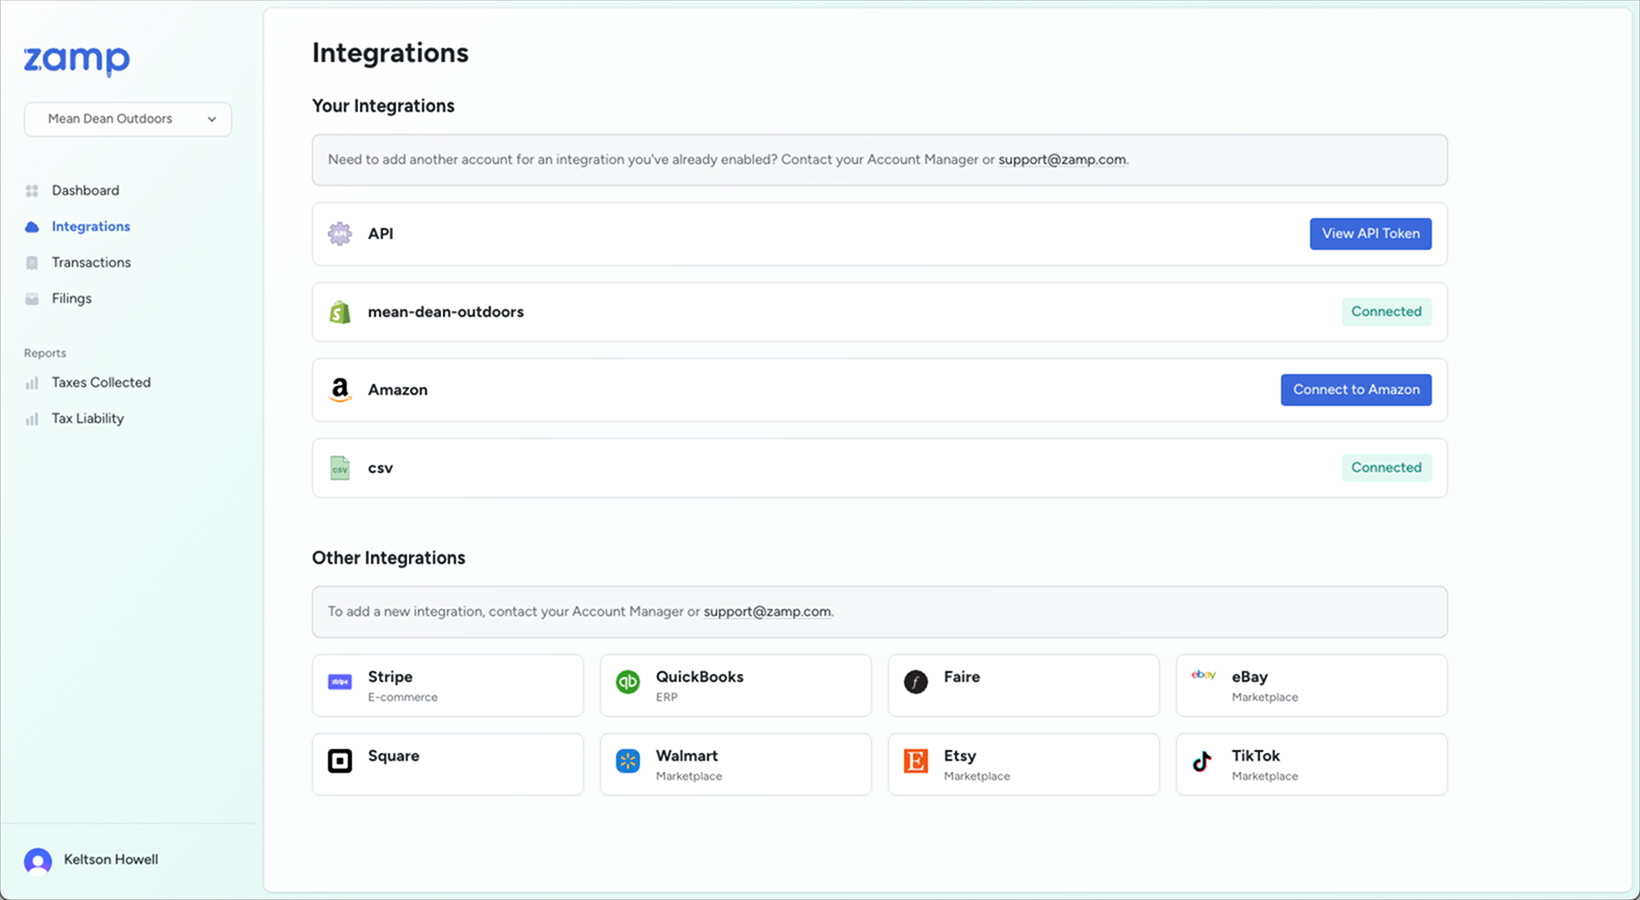Click the API gear icon

click(x=340, y=234)
